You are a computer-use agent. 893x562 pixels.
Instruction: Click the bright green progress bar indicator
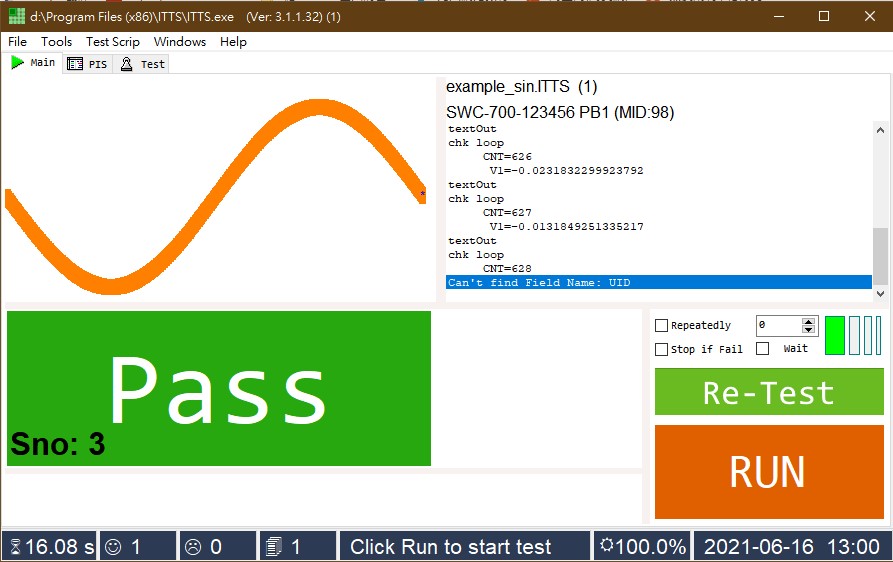(835, 336)
